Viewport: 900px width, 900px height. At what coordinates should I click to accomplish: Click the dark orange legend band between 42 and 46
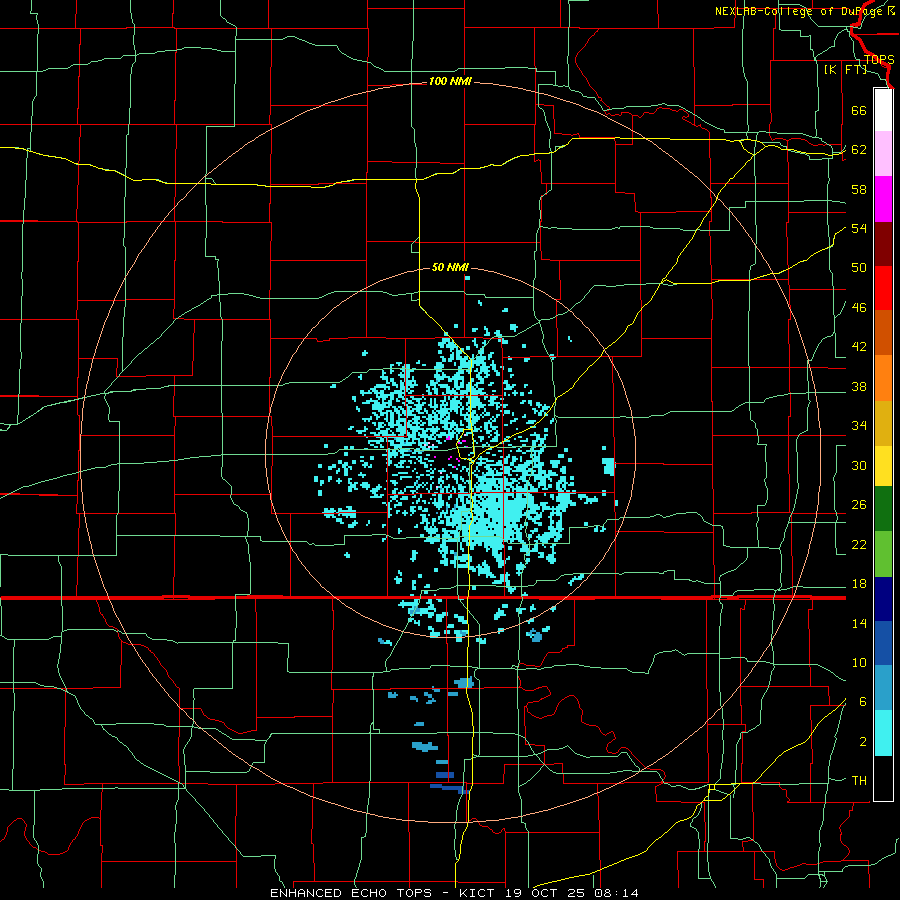[x=883, y=333]
